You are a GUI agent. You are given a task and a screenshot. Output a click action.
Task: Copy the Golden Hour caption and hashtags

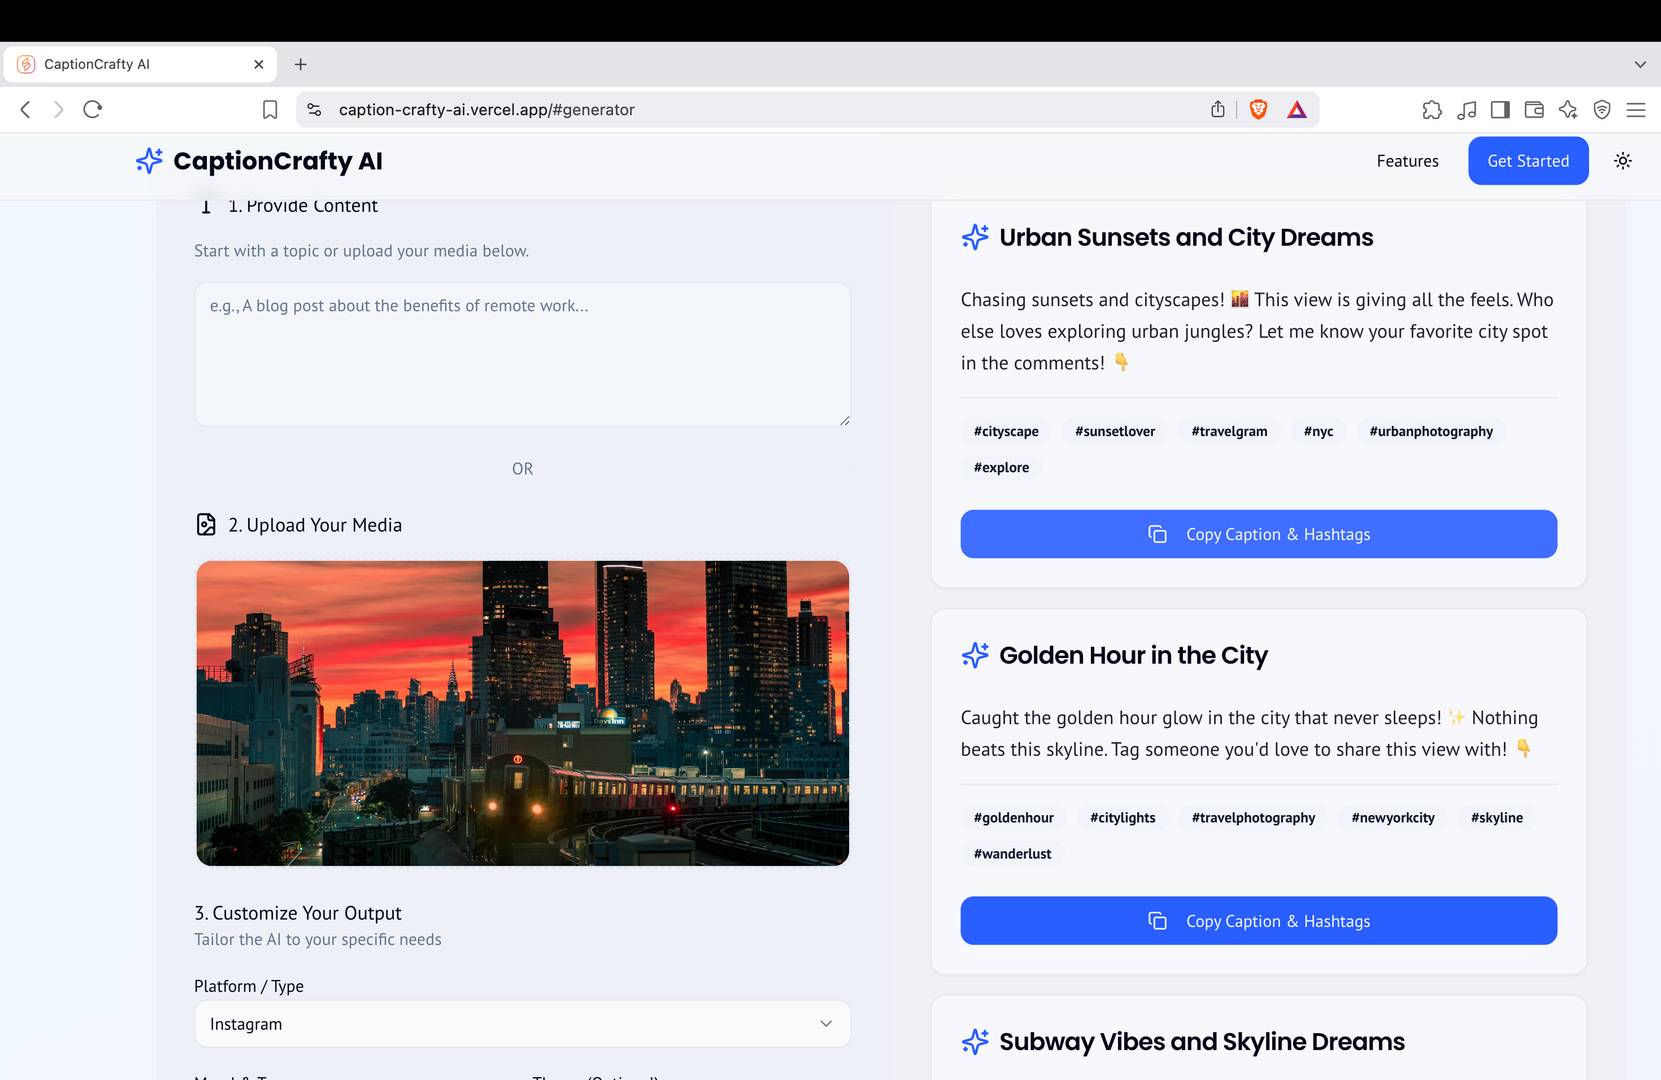tap(1258, 921)
